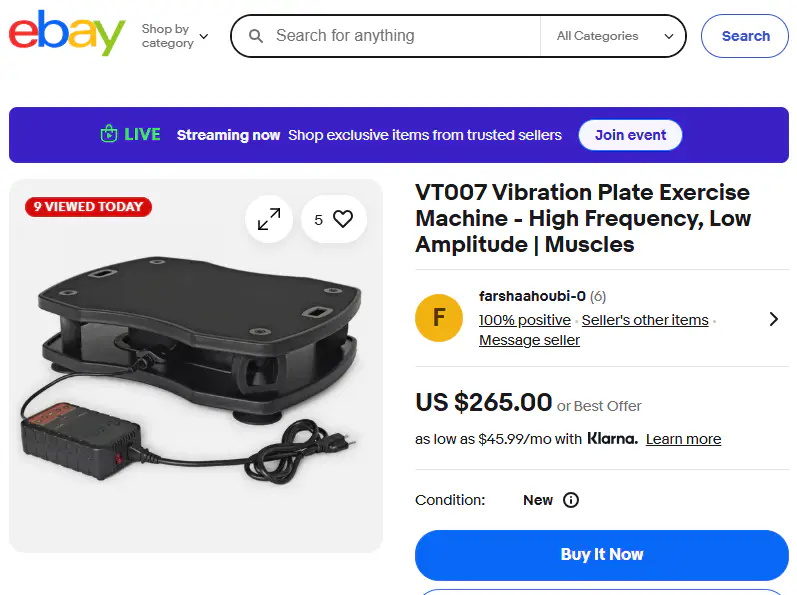
Task: Click the Search button
Action: [745, 36]
